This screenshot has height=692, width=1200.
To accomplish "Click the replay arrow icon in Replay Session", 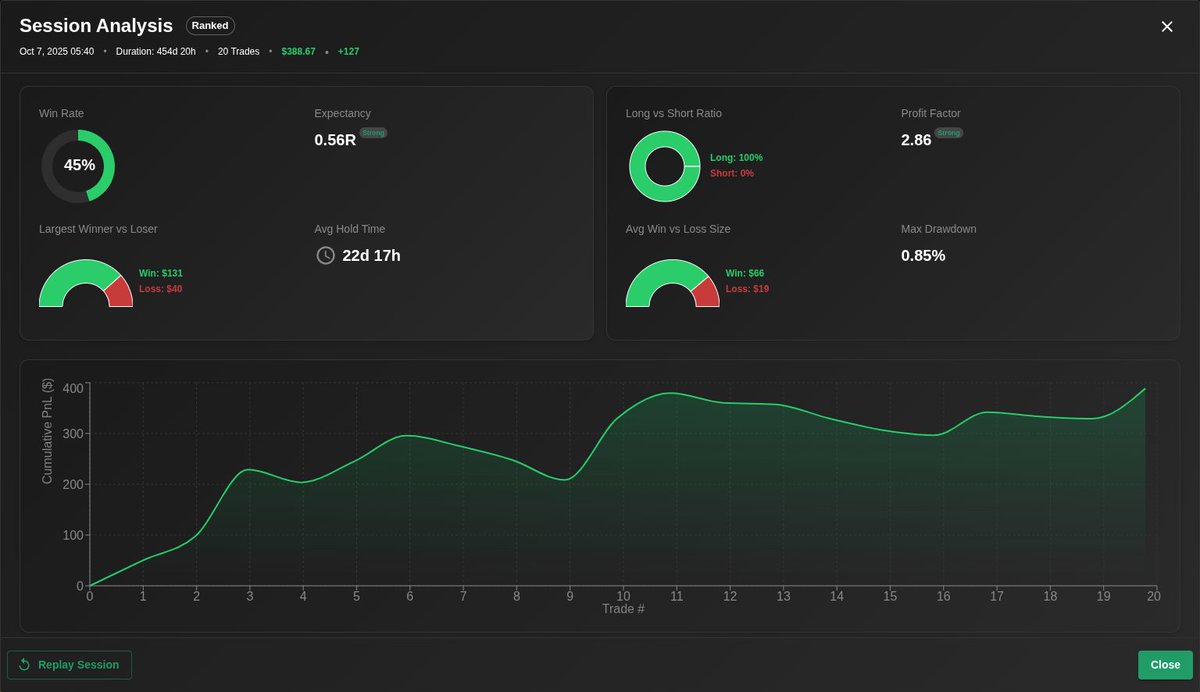I will (24, 665).
